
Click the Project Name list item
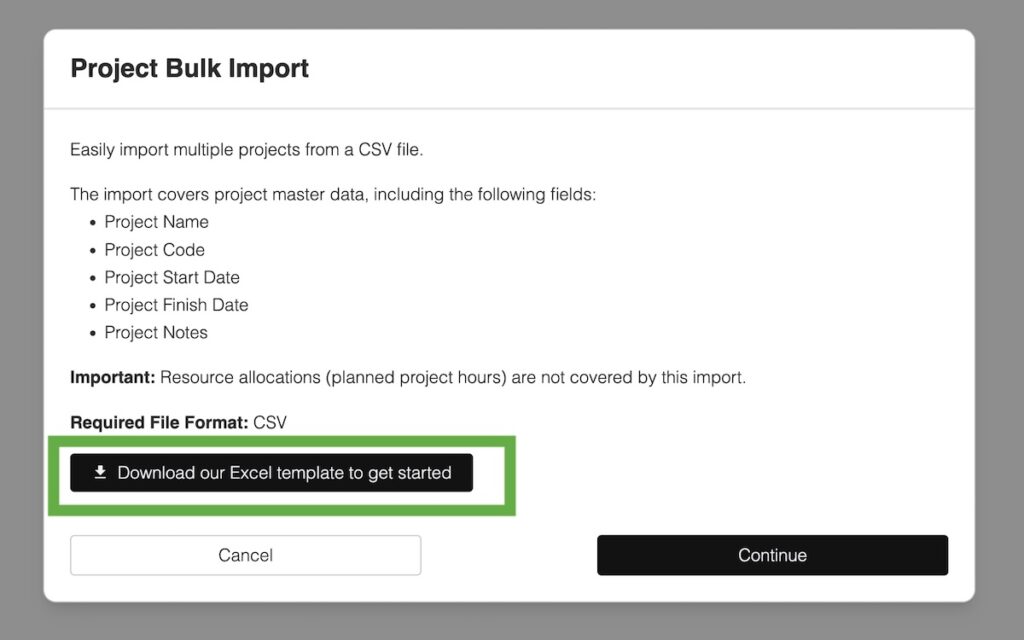coord(156,222)
